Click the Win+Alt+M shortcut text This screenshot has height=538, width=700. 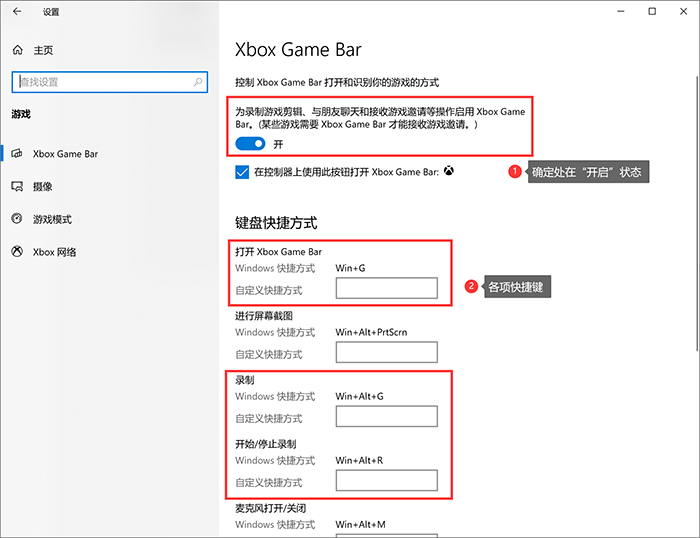tap(360, 524)
